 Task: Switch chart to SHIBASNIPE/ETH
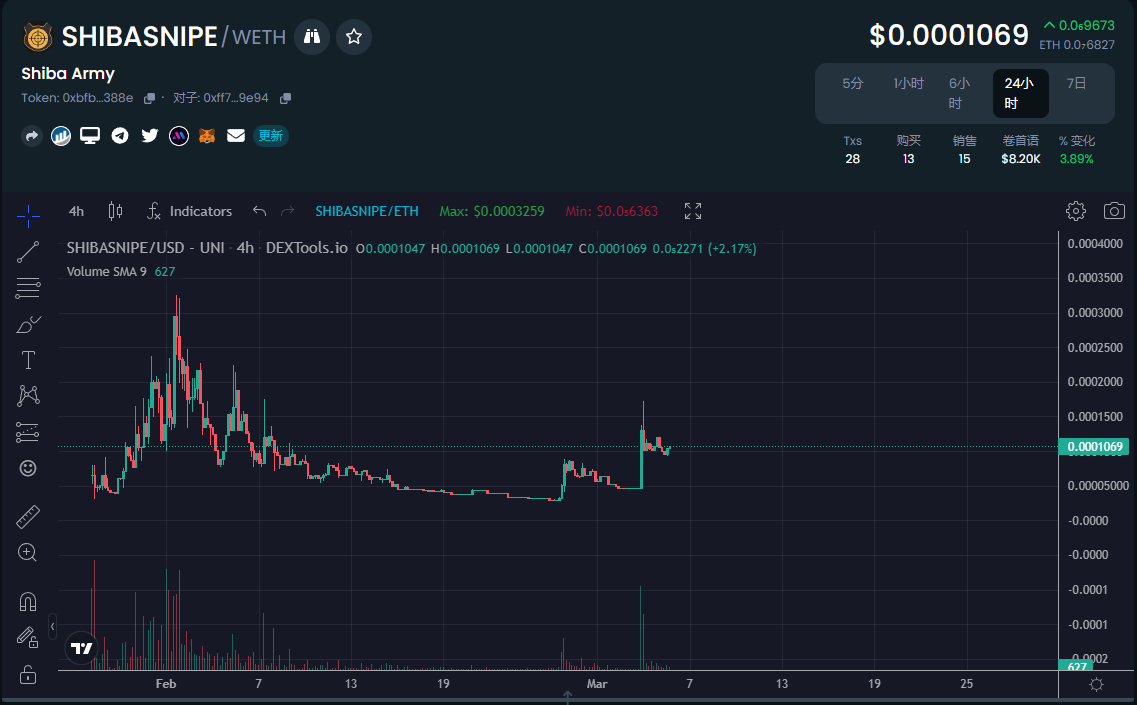coord(367,211)
